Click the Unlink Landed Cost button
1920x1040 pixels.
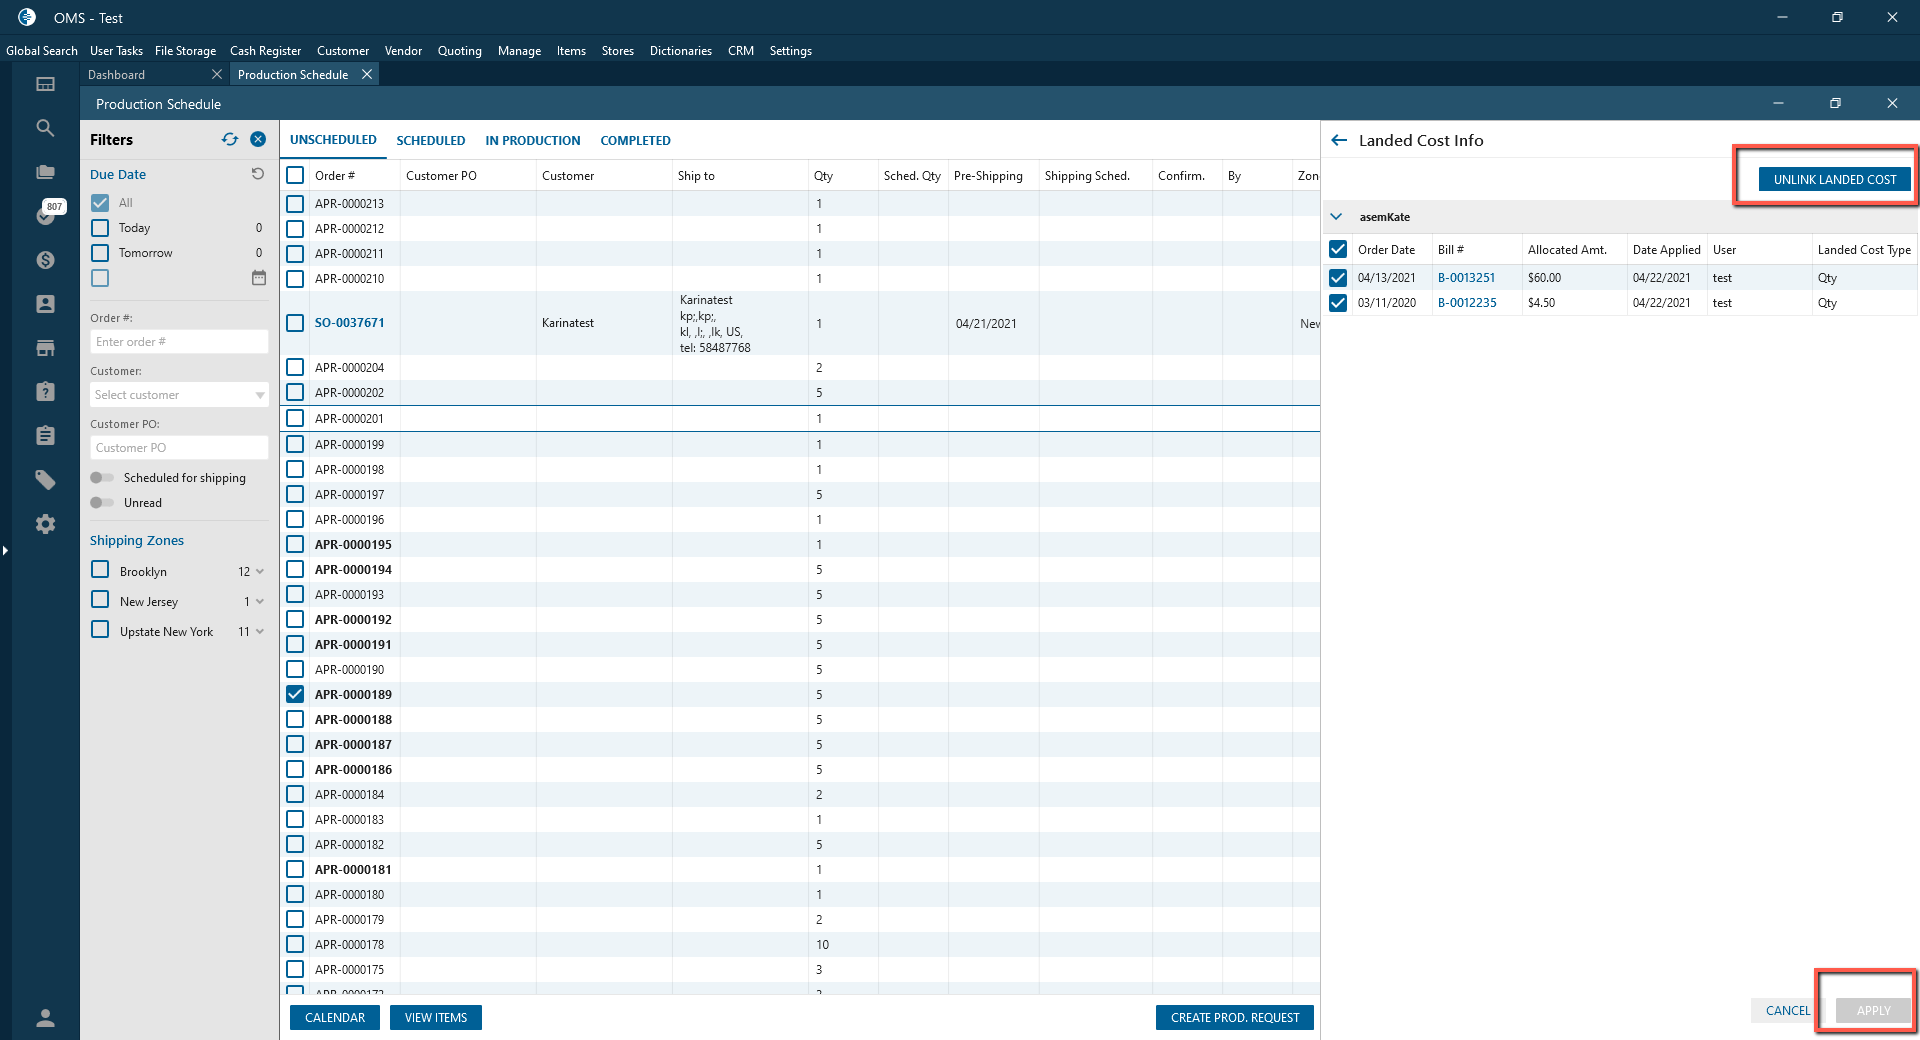click(x=1834, y=180)
